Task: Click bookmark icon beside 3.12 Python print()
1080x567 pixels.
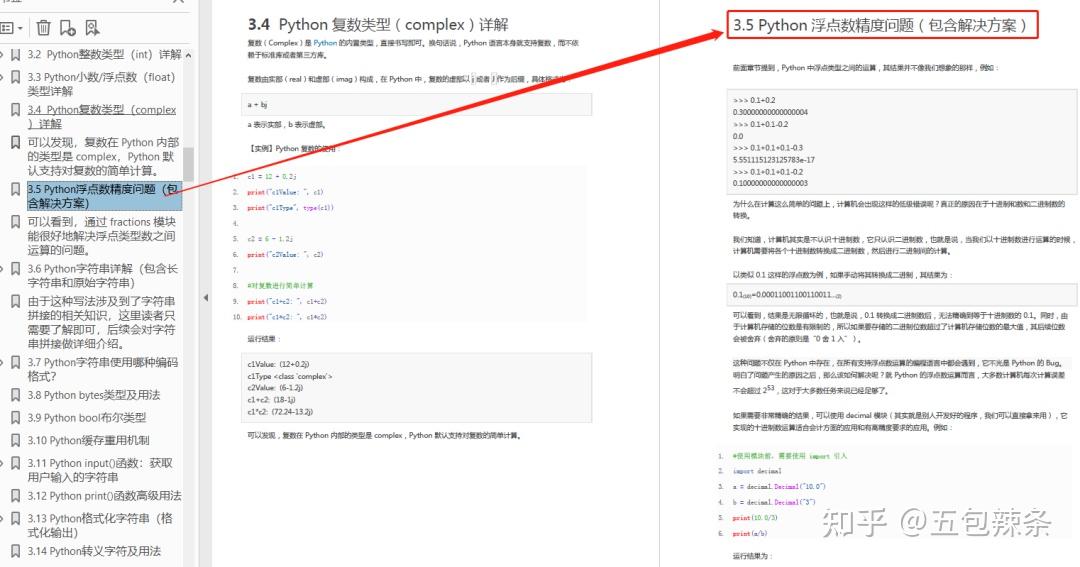Action: 16,496
